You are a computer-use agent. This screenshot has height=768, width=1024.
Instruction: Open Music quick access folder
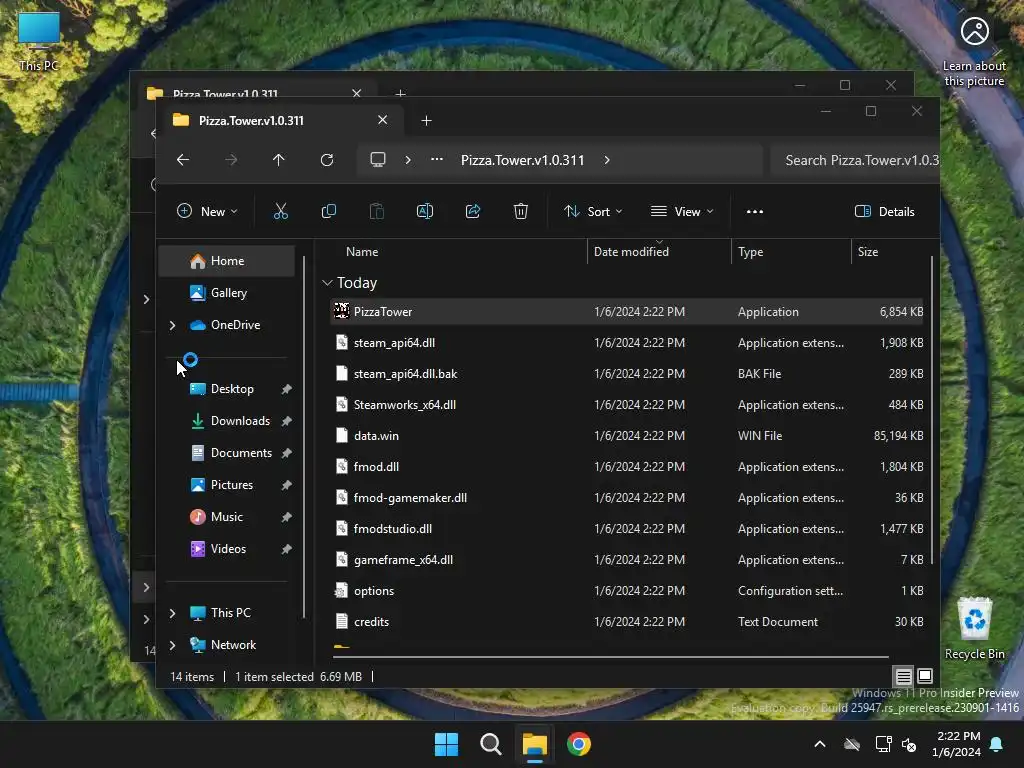pyautogui.click(x=227, y=517)
